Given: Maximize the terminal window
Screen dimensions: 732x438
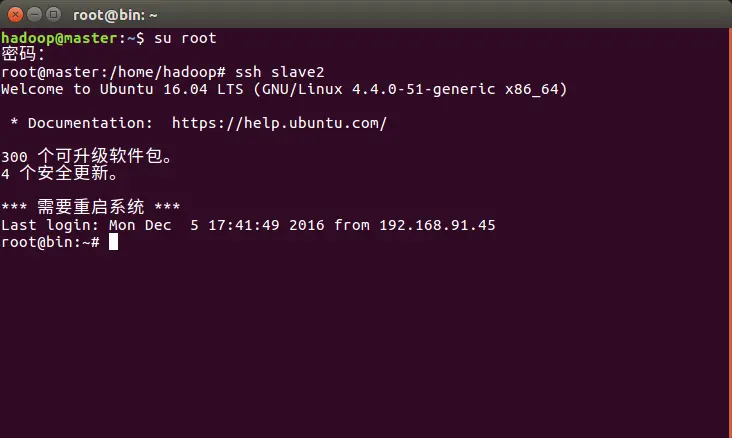Looking at the screenshot, I should point(54,15).
